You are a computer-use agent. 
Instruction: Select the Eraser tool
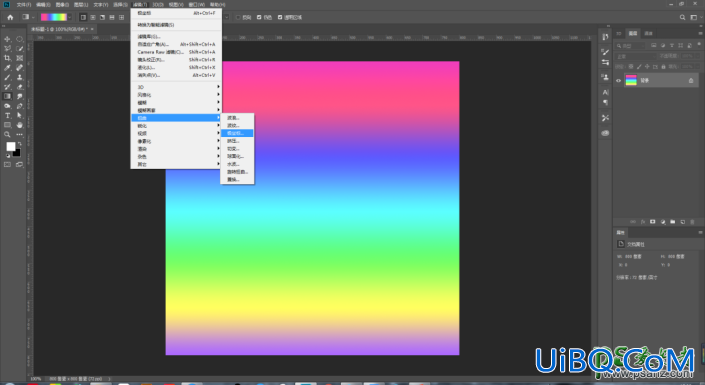pyautogui.click(x=20, y=87)
